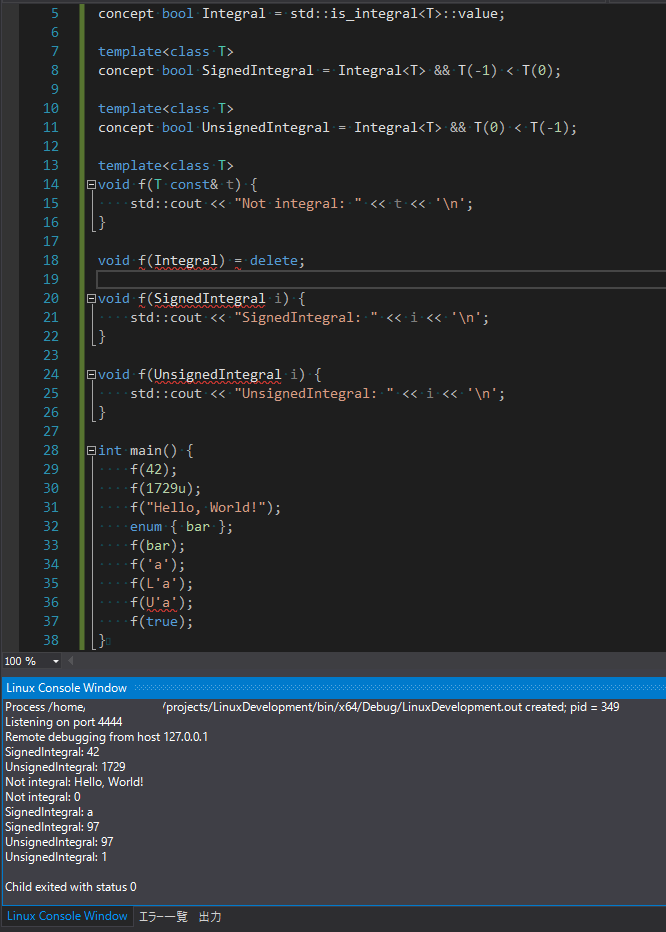This screenshot has height=932, width=666.
Task: Click "SignedIntegral: " string on line 21
Action: pyautogui.click(x=306, y=317)
